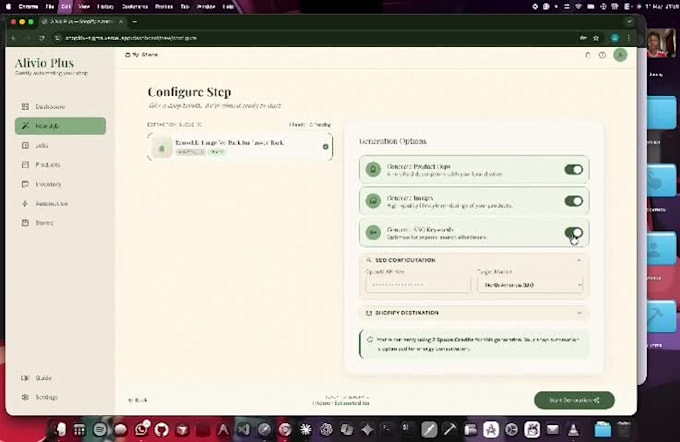Click the OpenAI API Key field
This screenshot has height=442, width=680.
[418, 285]
